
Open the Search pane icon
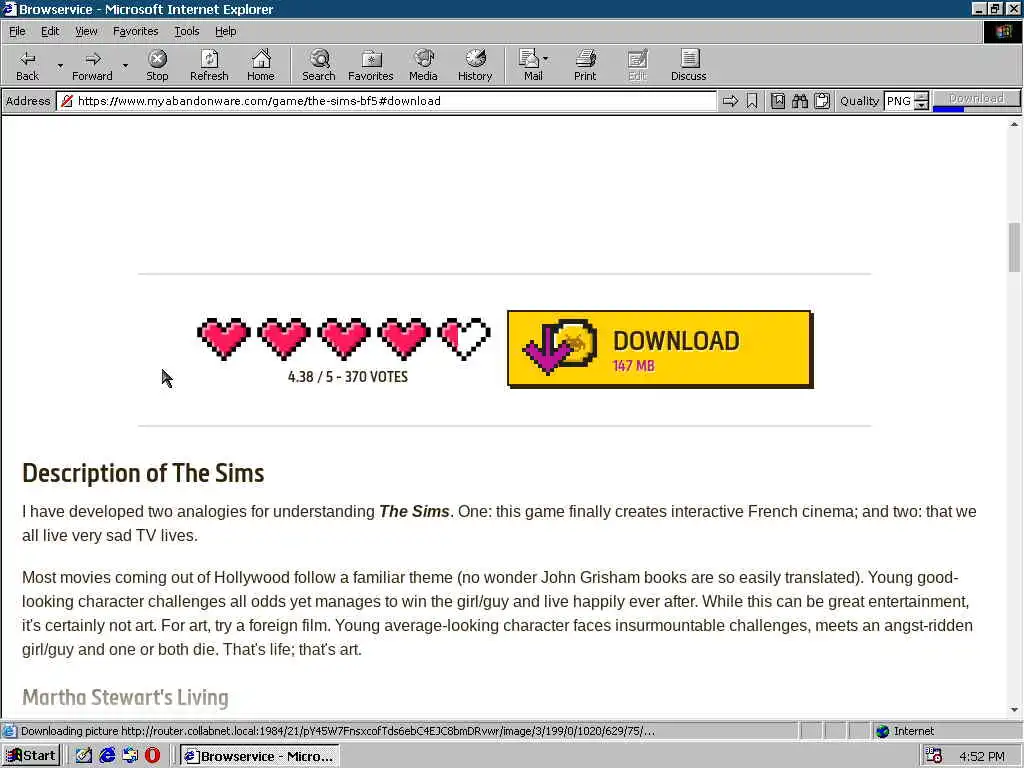(319, 65)
